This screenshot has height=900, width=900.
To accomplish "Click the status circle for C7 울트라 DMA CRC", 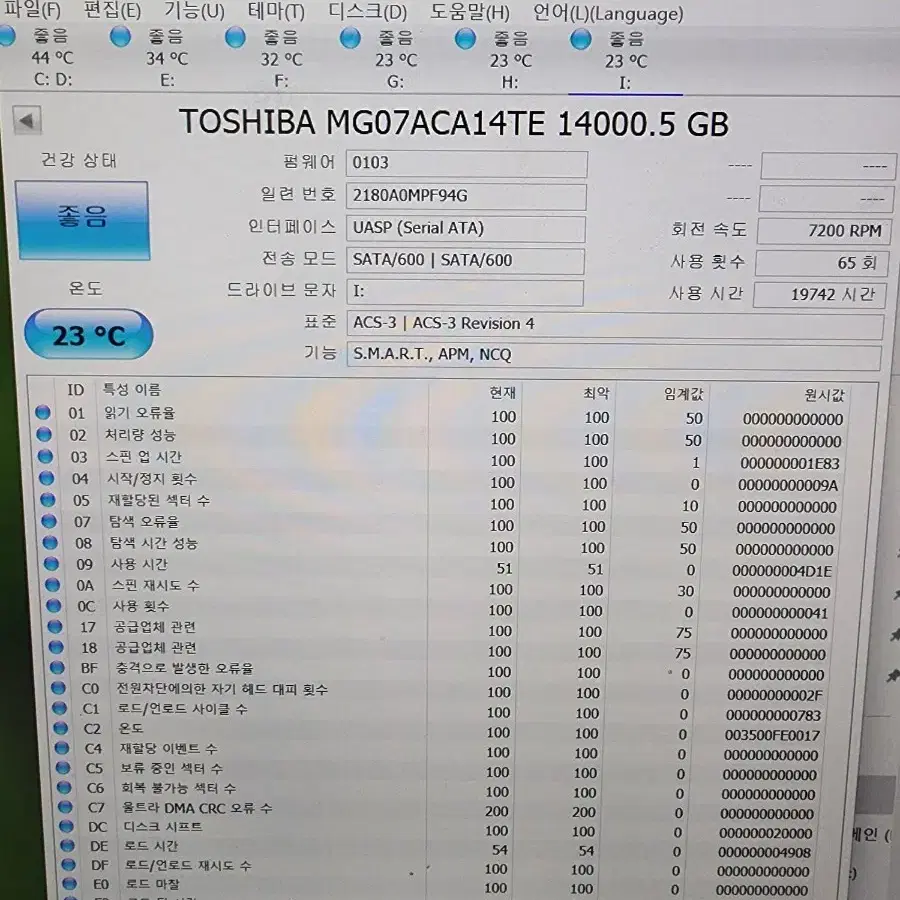I will (65, 807).
